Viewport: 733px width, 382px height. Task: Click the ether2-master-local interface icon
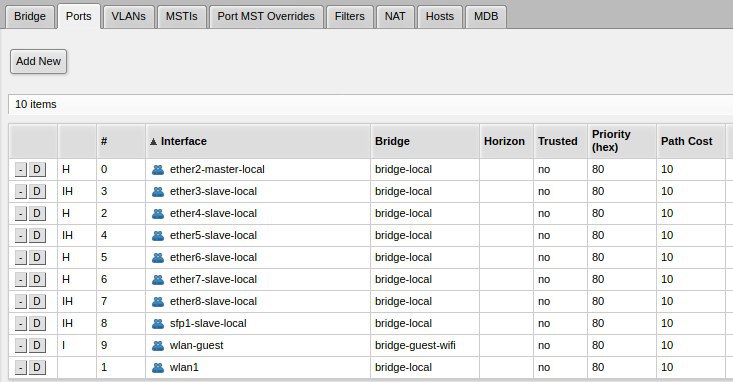(x=158, y=170)
